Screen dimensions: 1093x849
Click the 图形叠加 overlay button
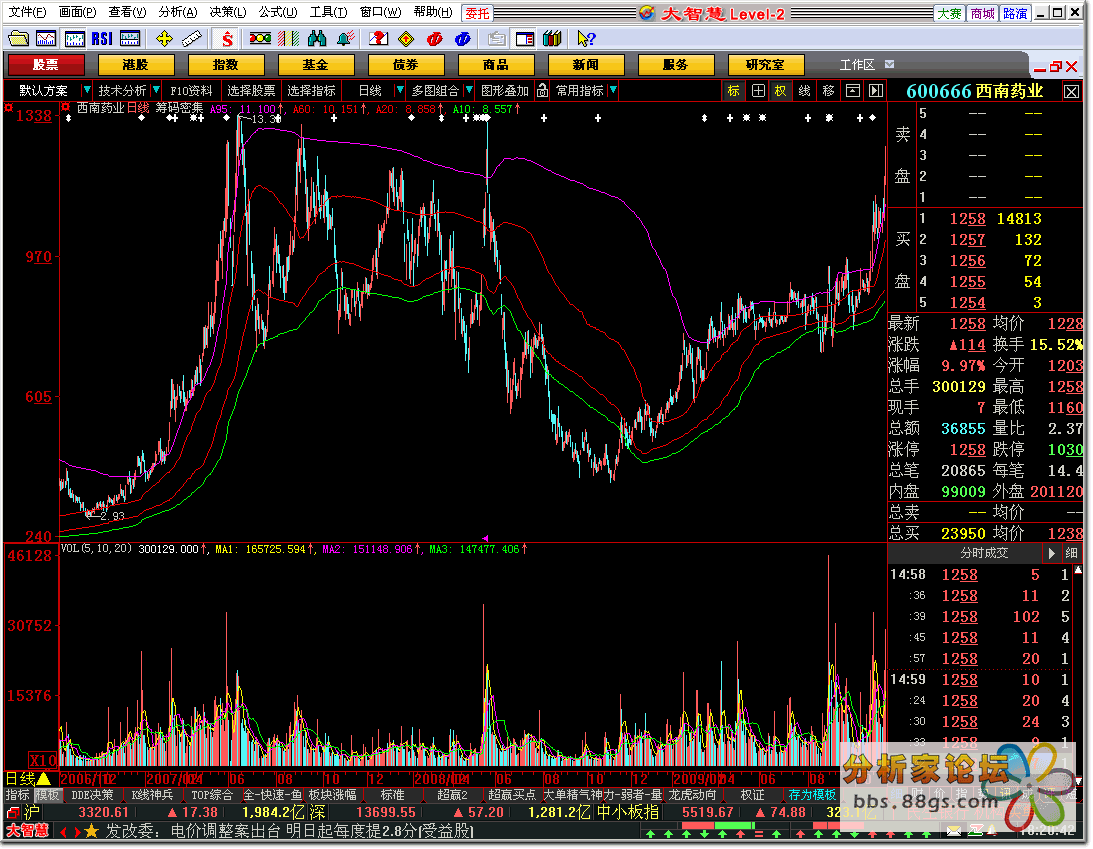click(505, 91)
